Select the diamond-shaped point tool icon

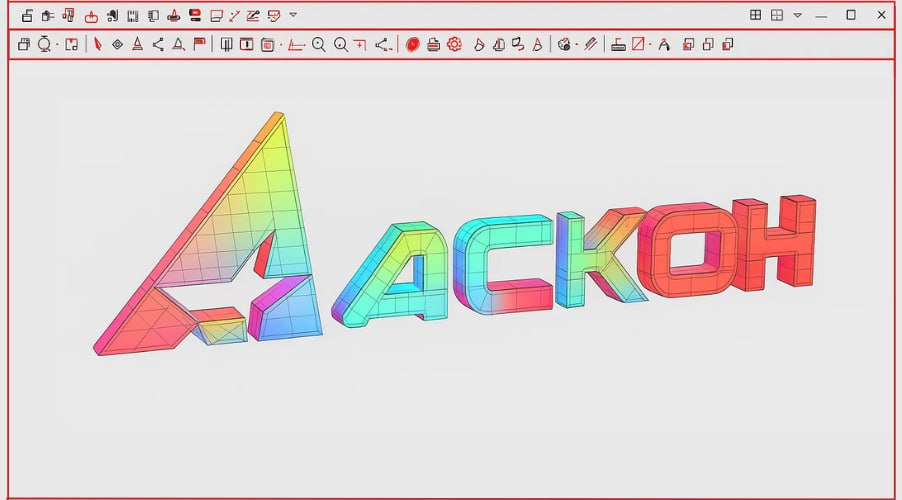point(117,44)
